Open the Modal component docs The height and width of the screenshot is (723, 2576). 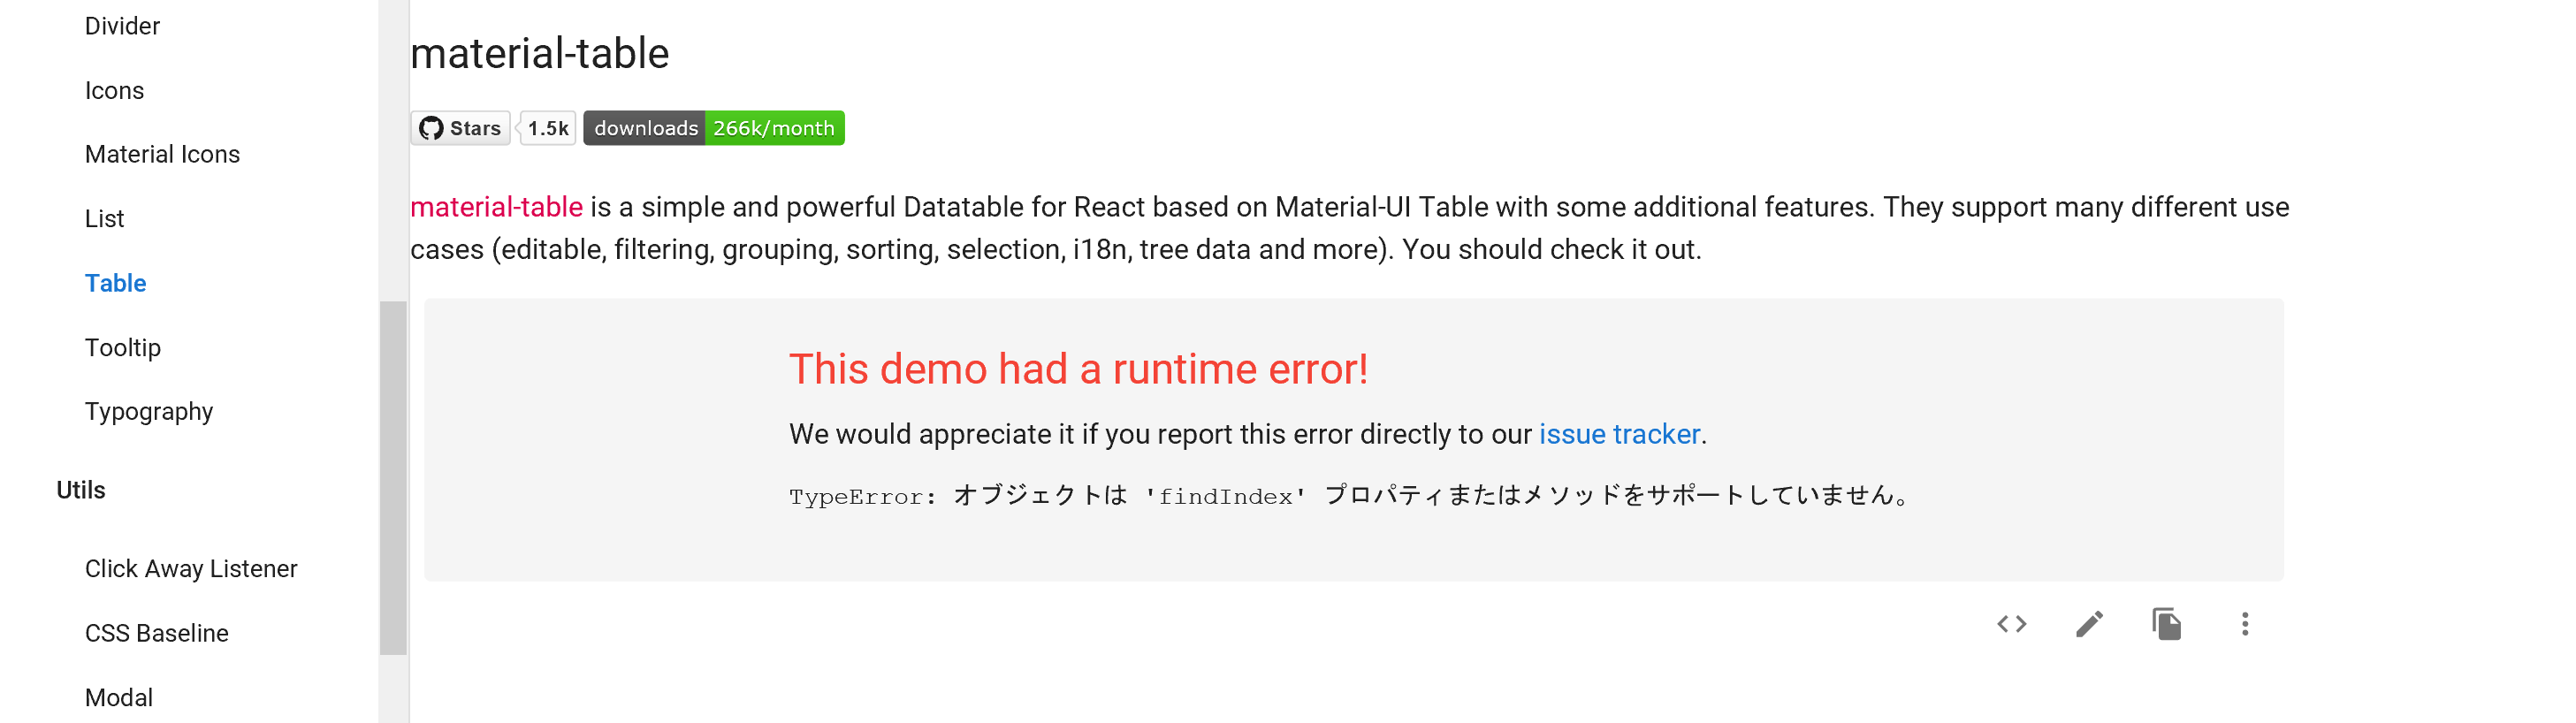(x=118, y=697)
